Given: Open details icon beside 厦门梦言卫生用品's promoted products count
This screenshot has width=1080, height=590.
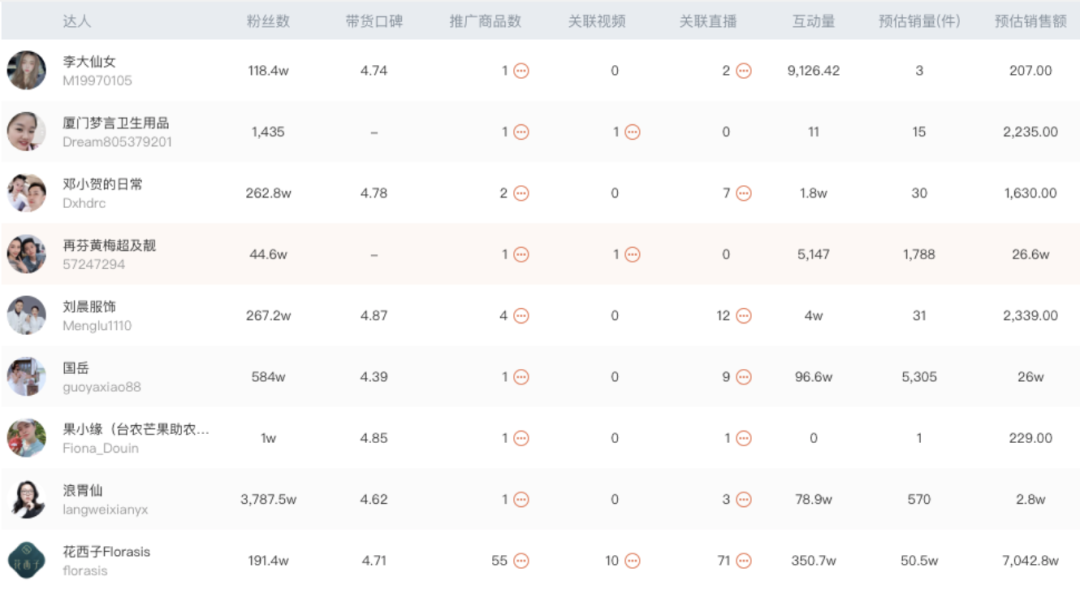Looking at the screenshot, I should coord(521,132).
